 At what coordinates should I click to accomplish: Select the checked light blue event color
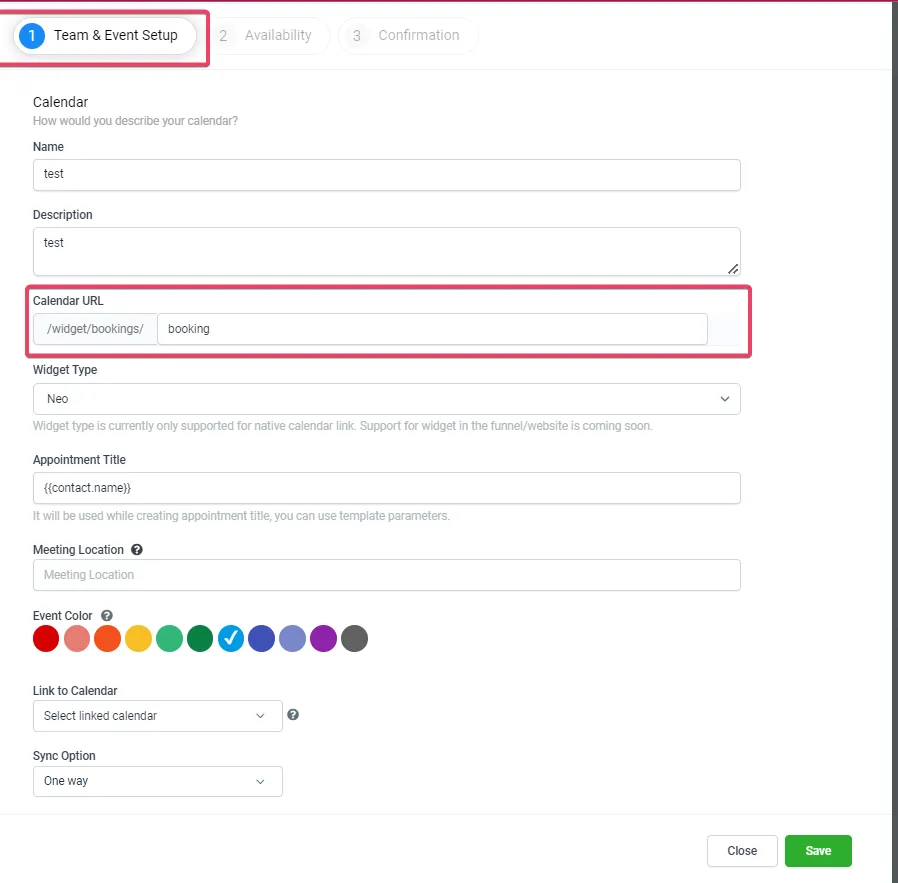tap(231, 638)
